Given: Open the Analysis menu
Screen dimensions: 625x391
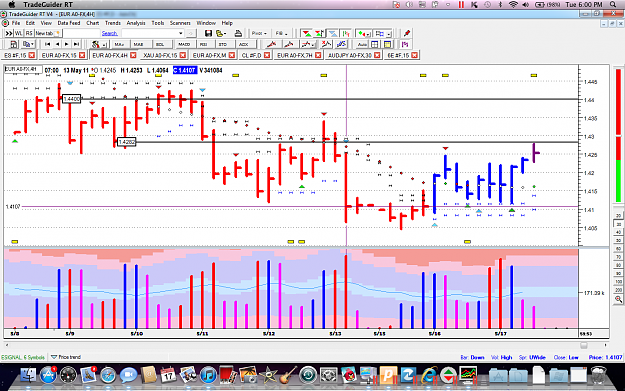Looking at the screenshot, I should 136,23.
